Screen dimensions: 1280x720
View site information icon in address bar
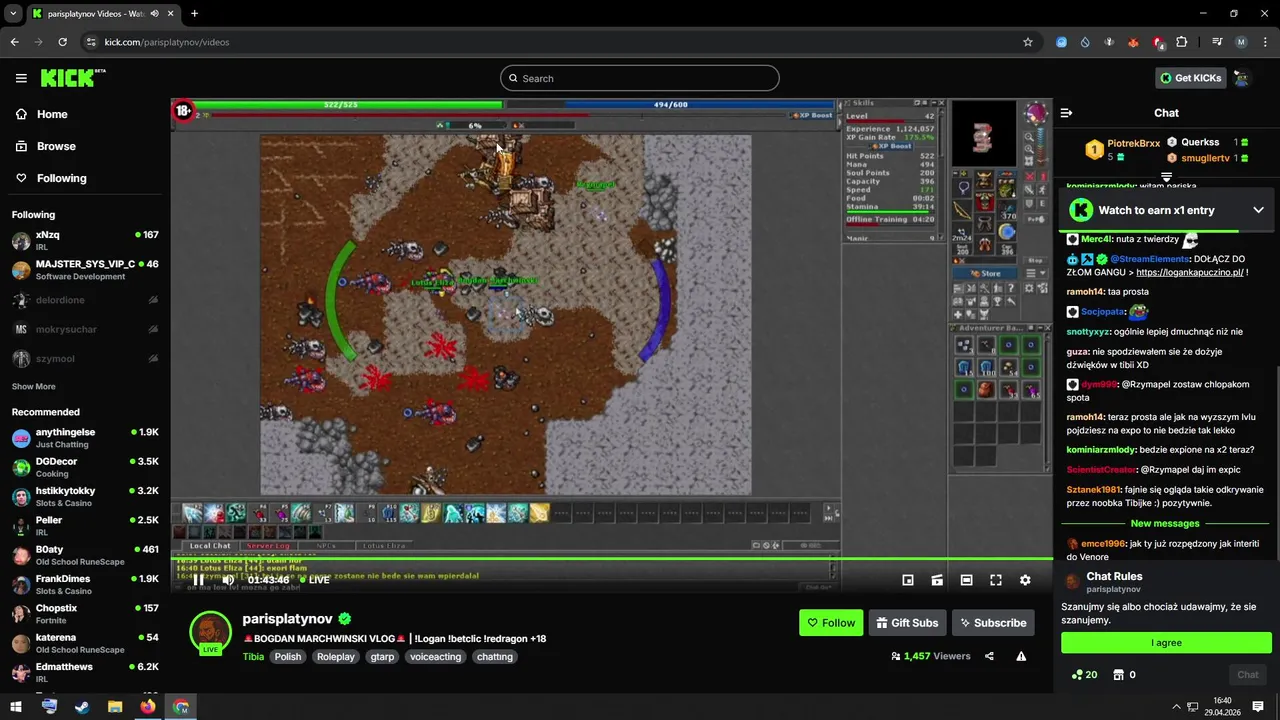pos(91,42)
